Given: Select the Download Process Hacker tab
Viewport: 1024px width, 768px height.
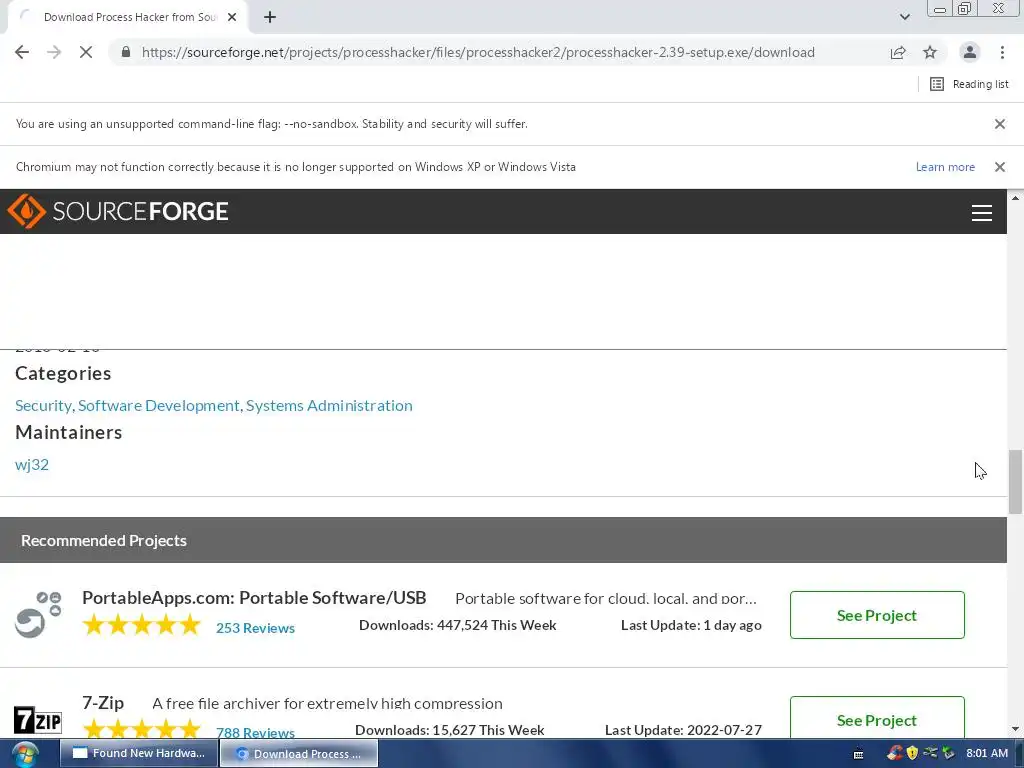Looking at the screenshot, I should point(127,17).
